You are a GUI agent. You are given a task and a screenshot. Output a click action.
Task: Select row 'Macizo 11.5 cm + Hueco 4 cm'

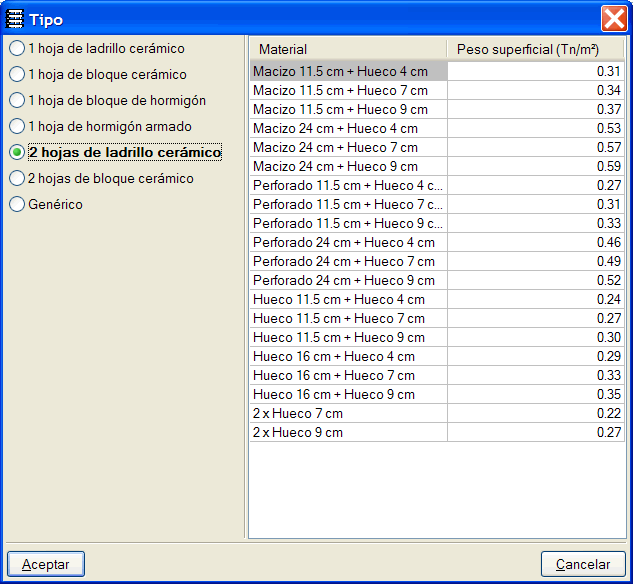click(437, 71)
